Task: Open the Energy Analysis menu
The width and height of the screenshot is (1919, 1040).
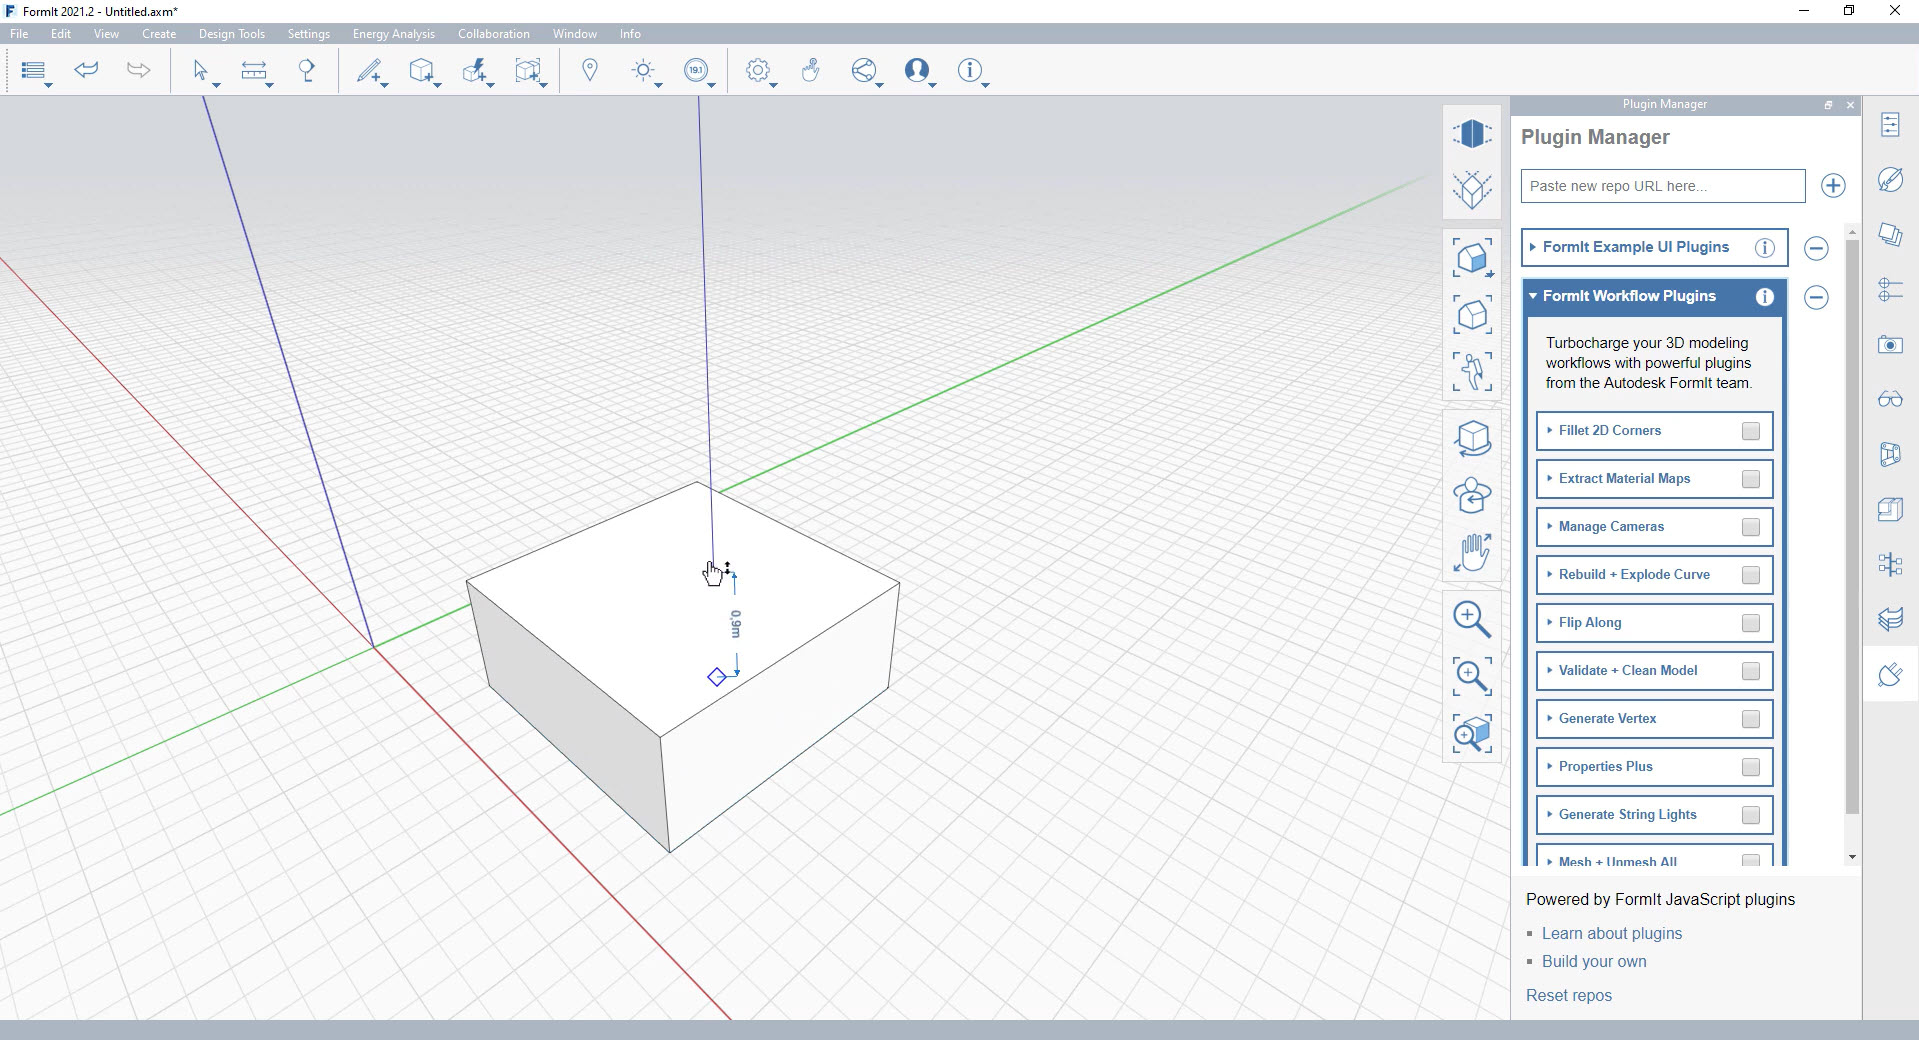Action: [393, 34]
